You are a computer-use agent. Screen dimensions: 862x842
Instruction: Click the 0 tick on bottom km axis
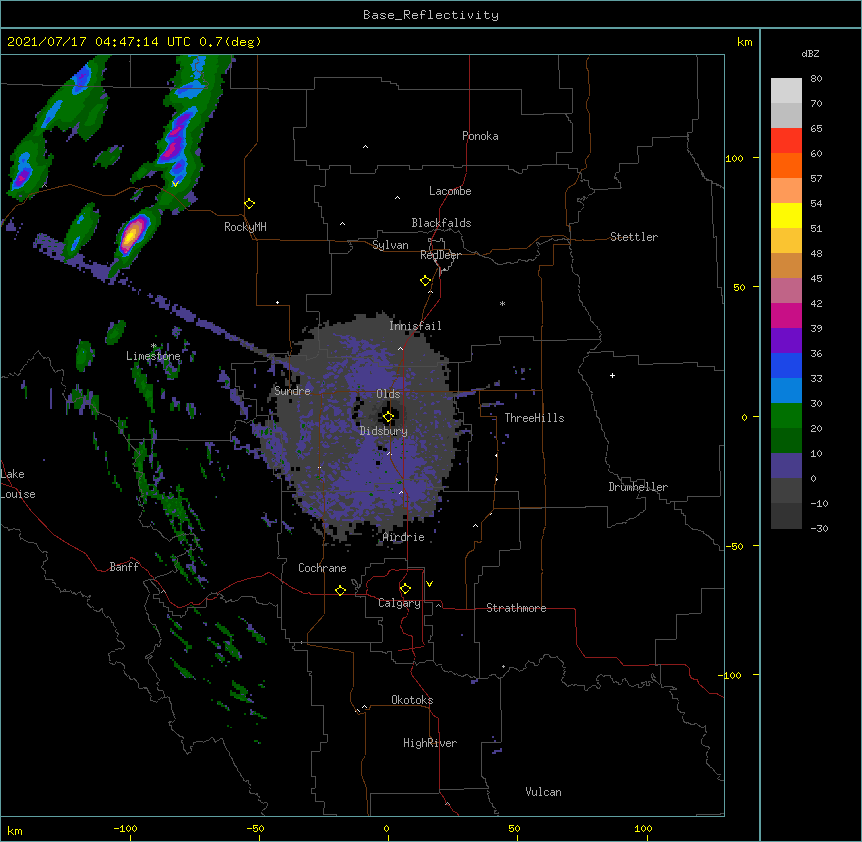[386, 828]
